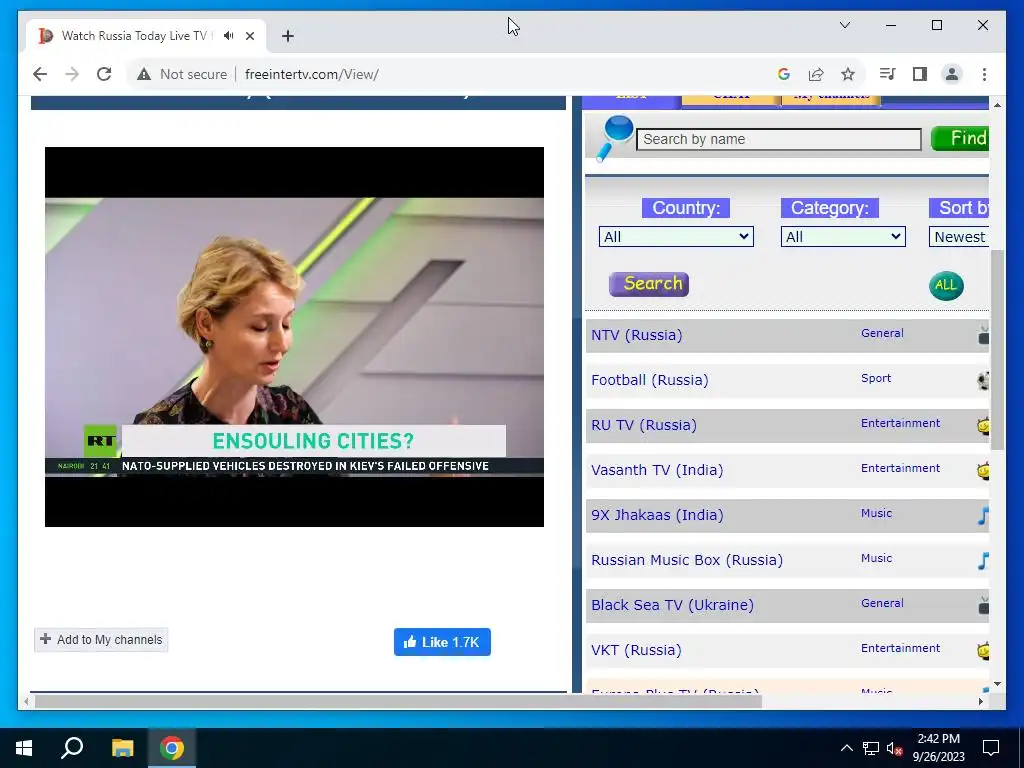Click the round green ALL button
Viewport: 1024px width, 768px height.
pos(946,285)
